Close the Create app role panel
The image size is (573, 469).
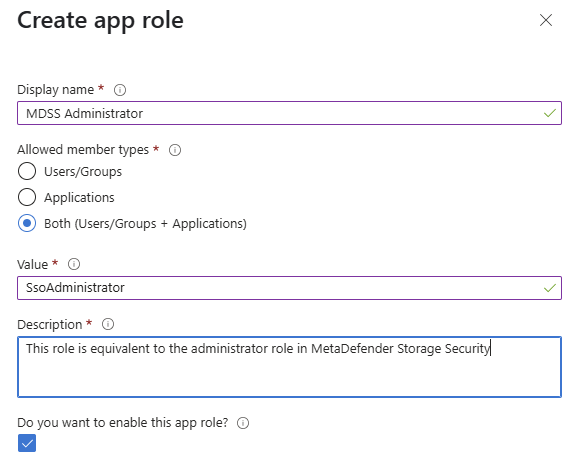point(546,20)
